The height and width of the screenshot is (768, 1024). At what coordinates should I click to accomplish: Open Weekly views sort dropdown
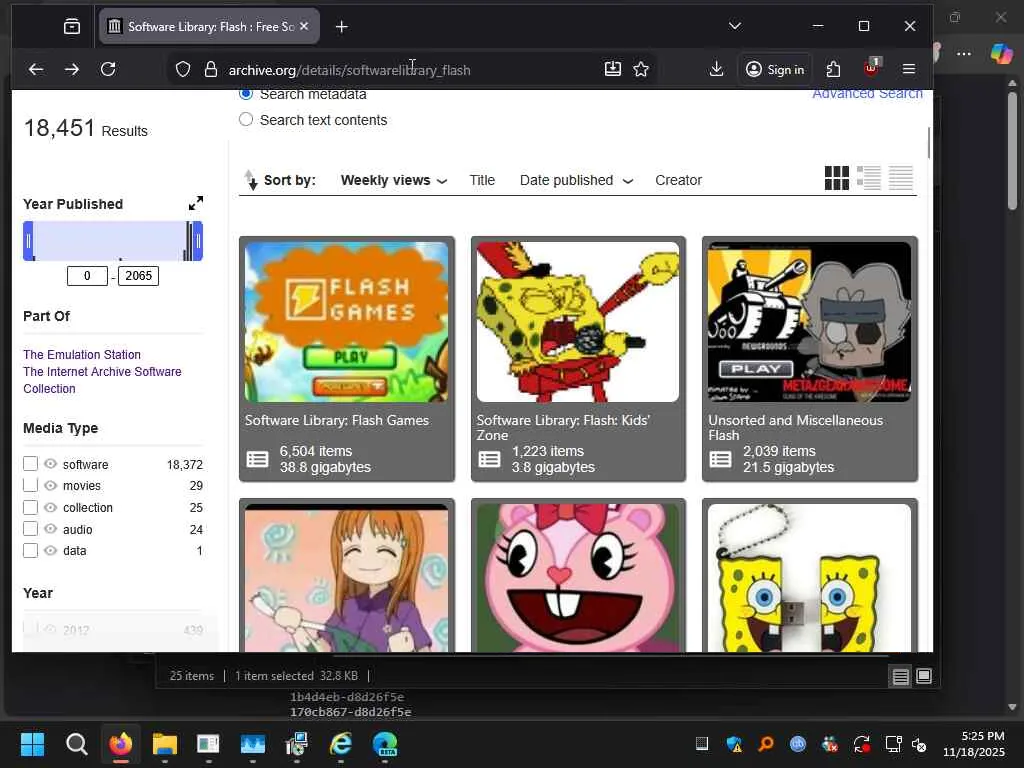(394, 180)
